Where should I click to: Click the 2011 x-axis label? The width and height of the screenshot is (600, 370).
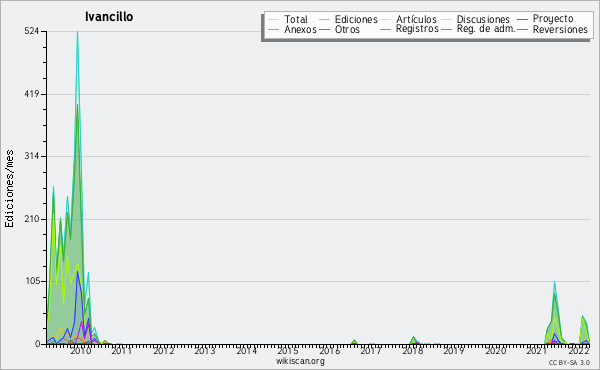pyautogui.click(x=122, y=350)
